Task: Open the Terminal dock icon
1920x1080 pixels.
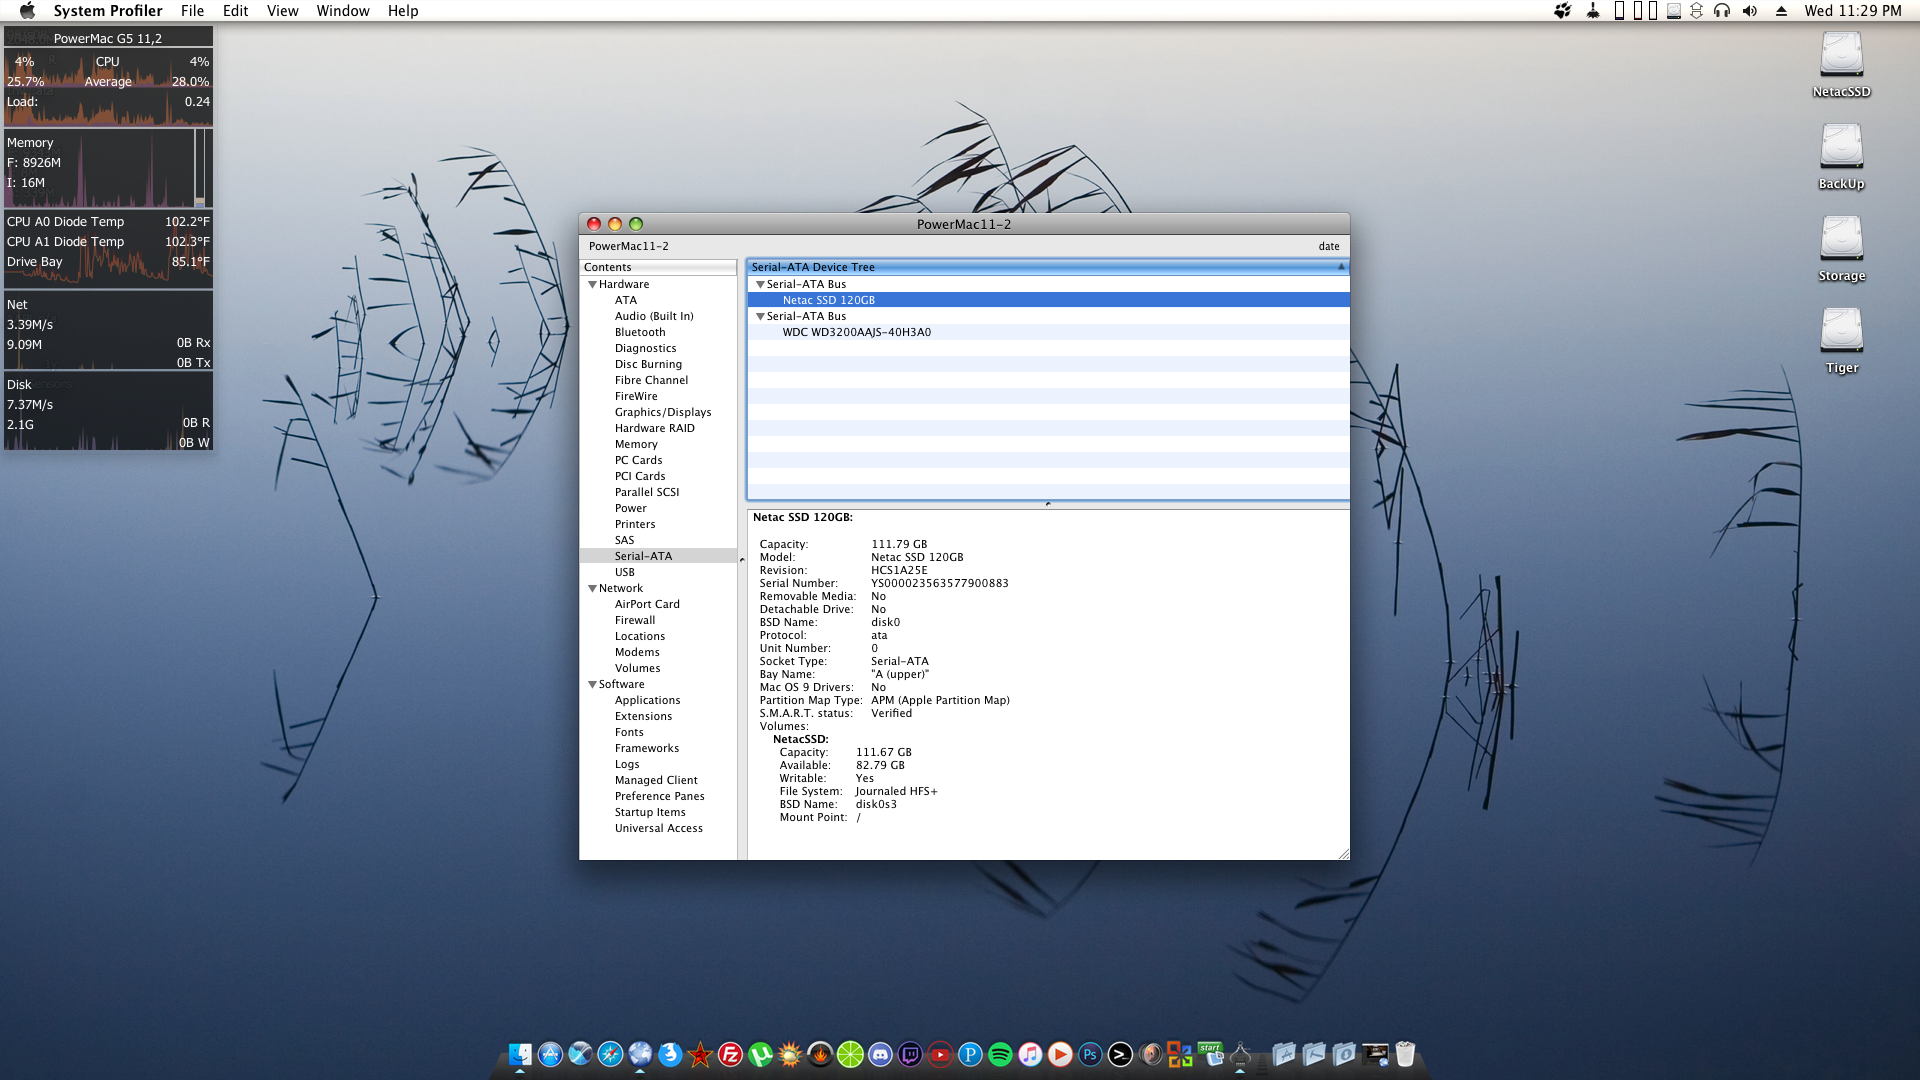Action: point(1120,1054)
